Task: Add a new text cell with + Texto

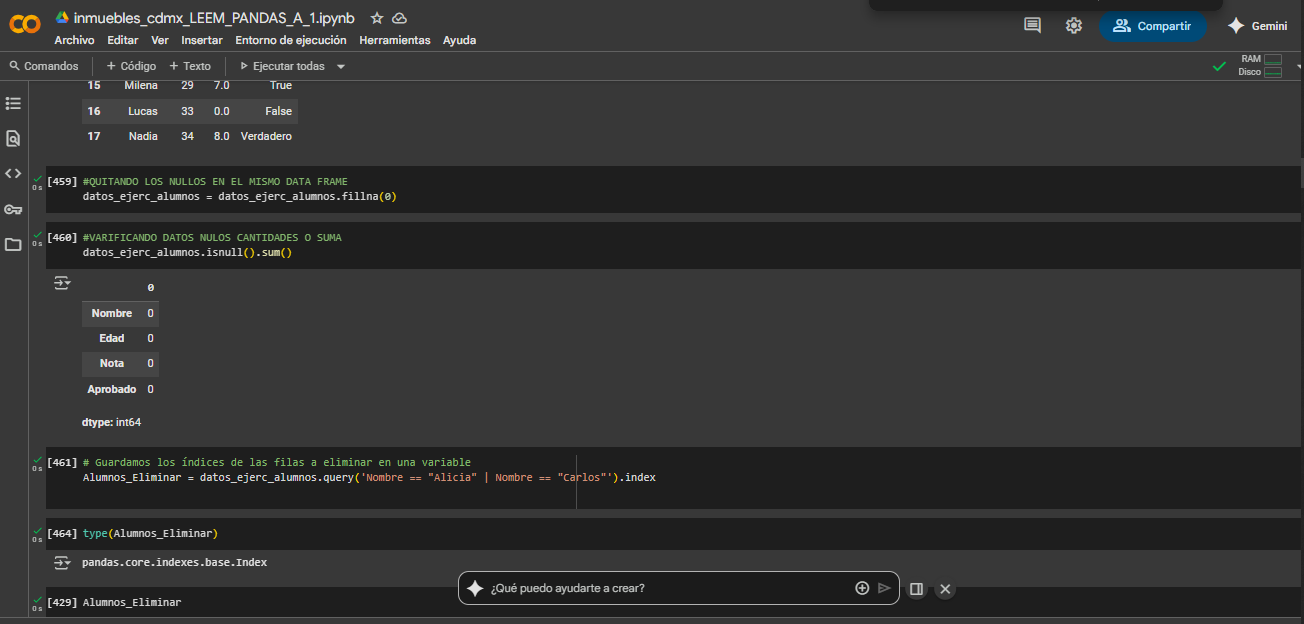Action: point(190,66)
